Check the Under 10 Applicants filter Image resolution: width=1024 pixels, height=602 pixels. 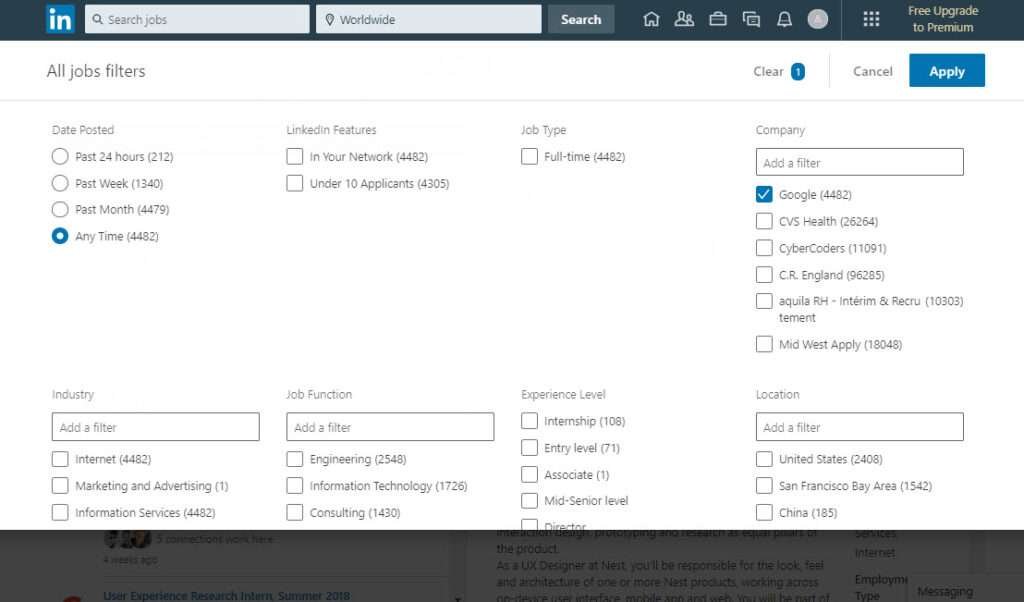(x=295, y=183)
